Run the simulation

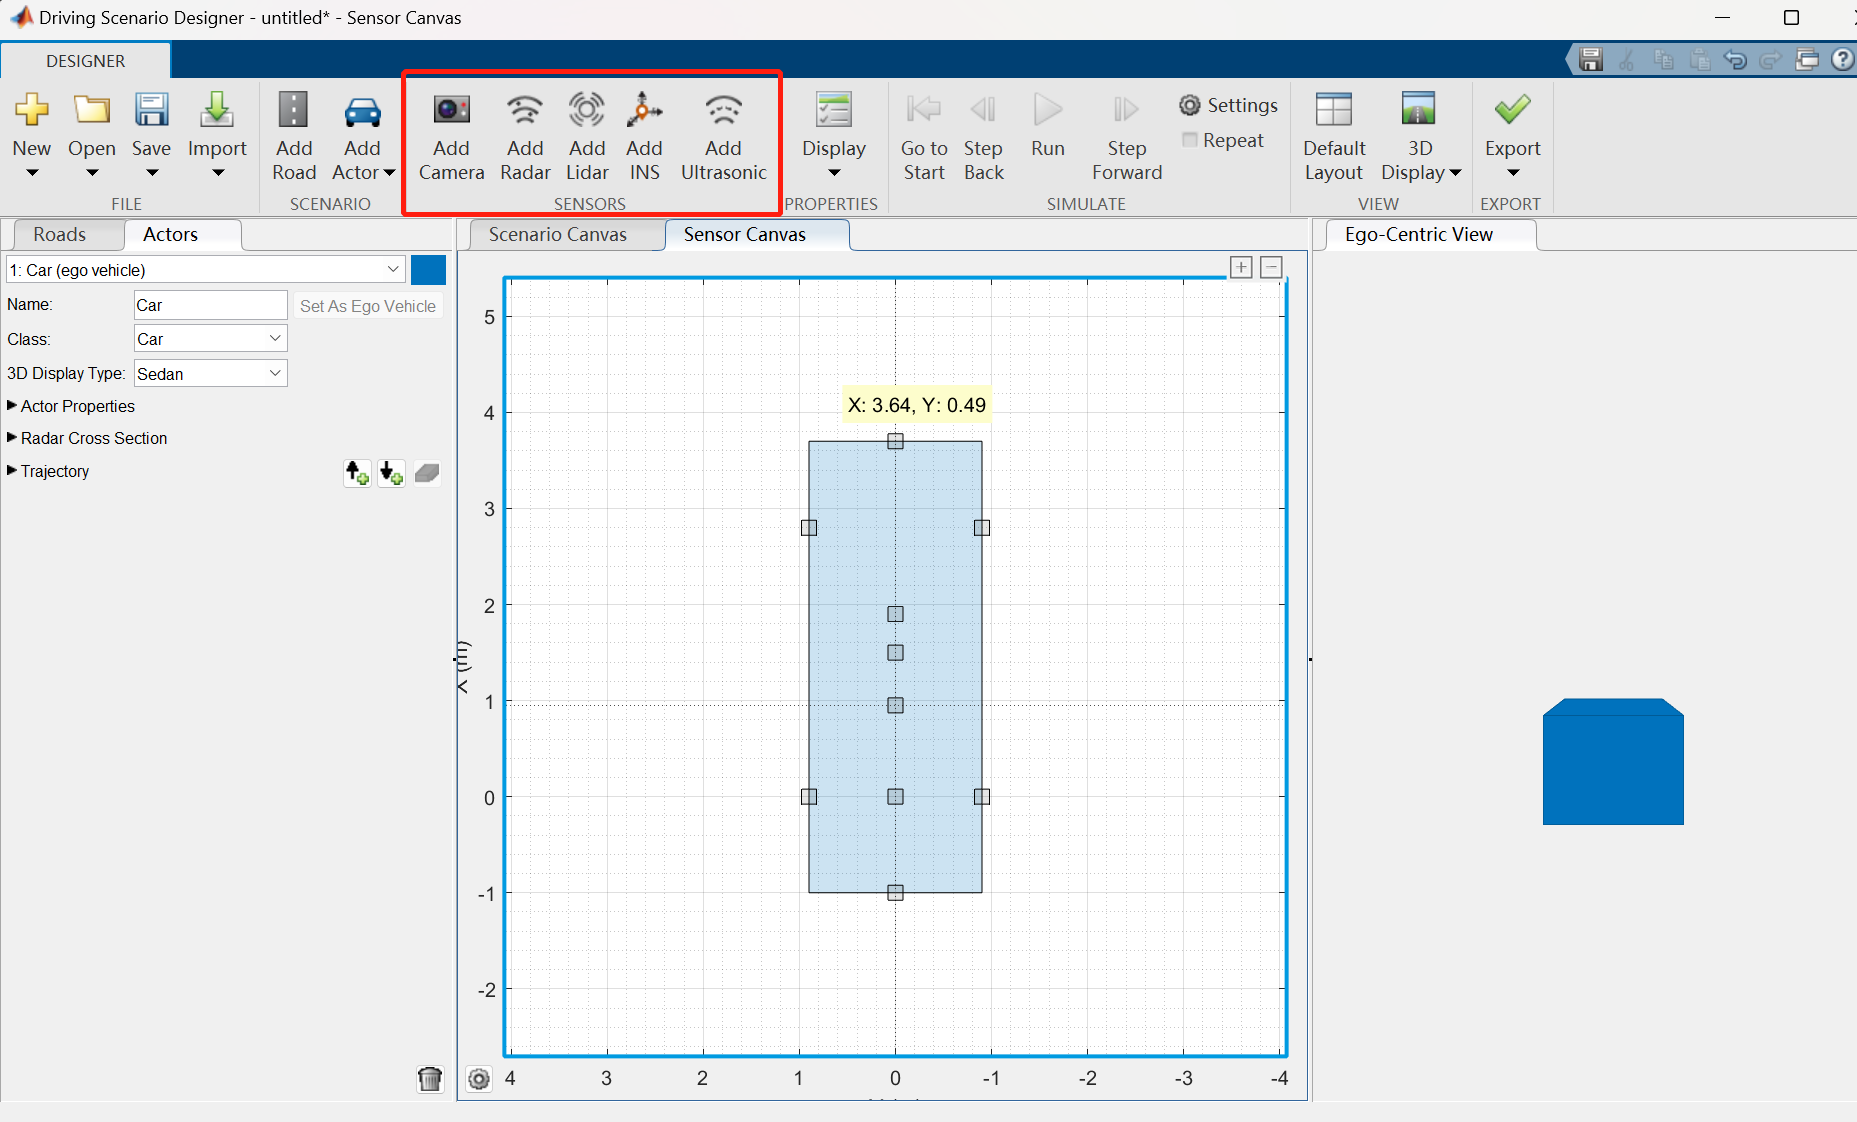pos(1048,126)
